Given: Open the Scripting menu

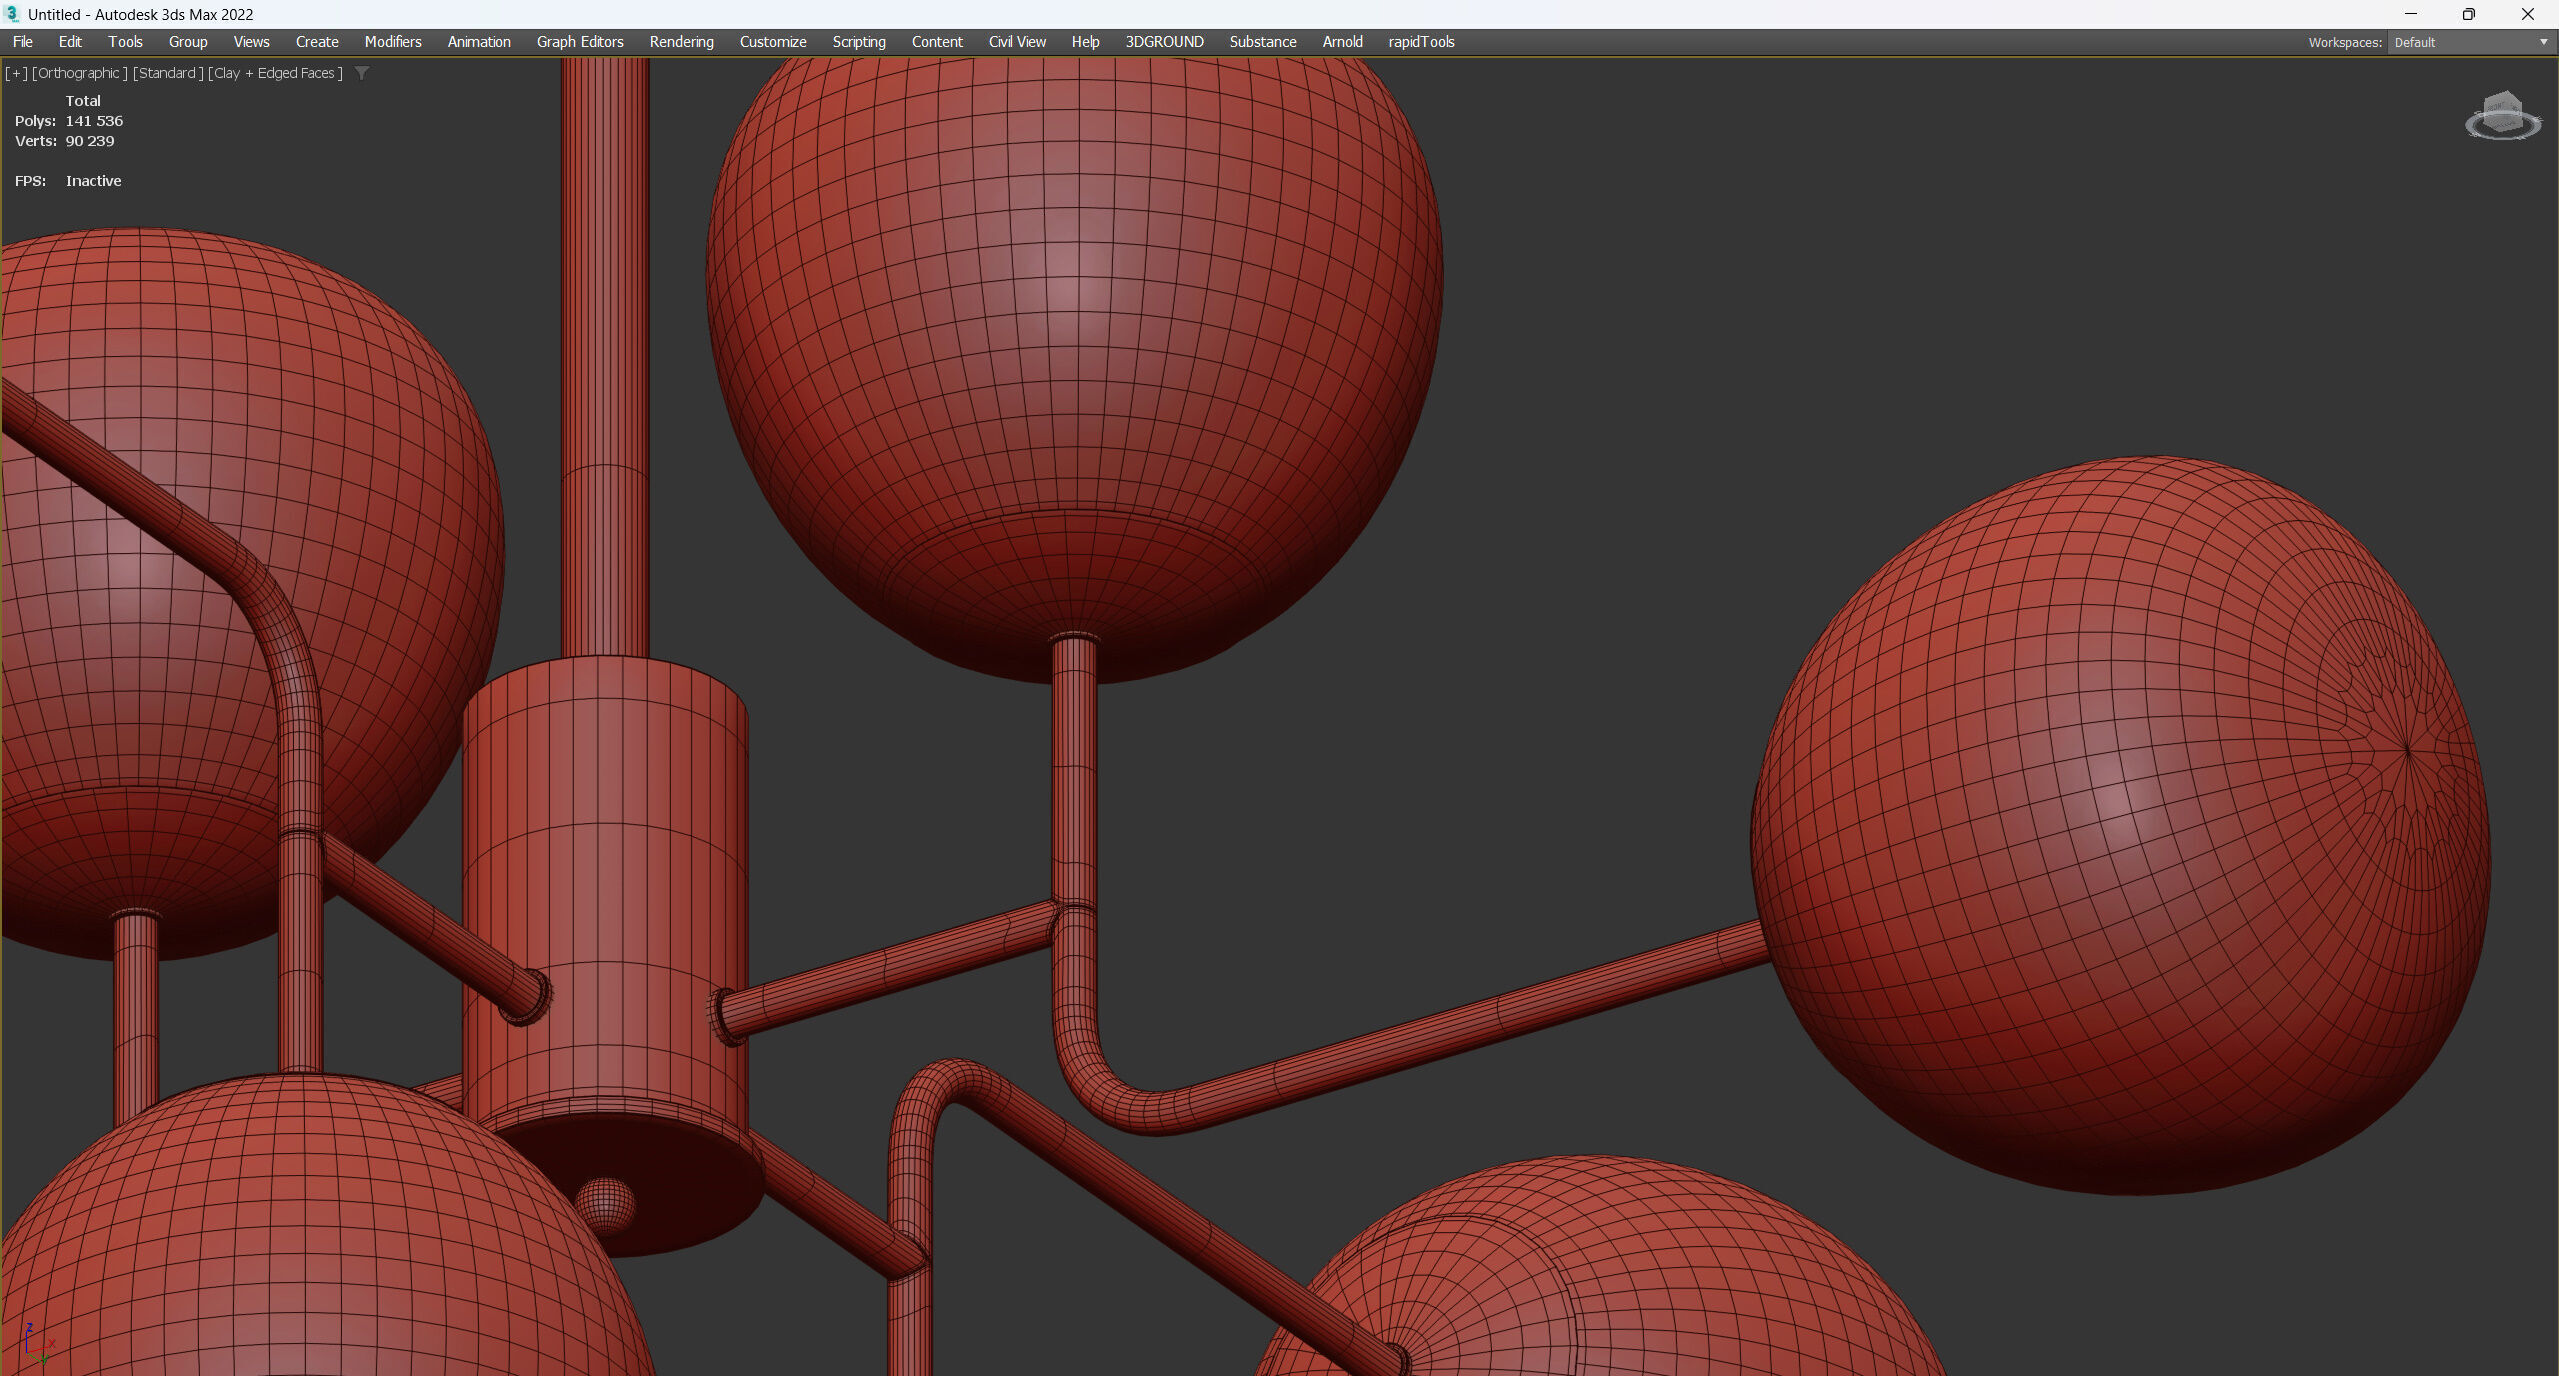Looking at the screenshot, I should pyautogui.click(x=859, y=42).
